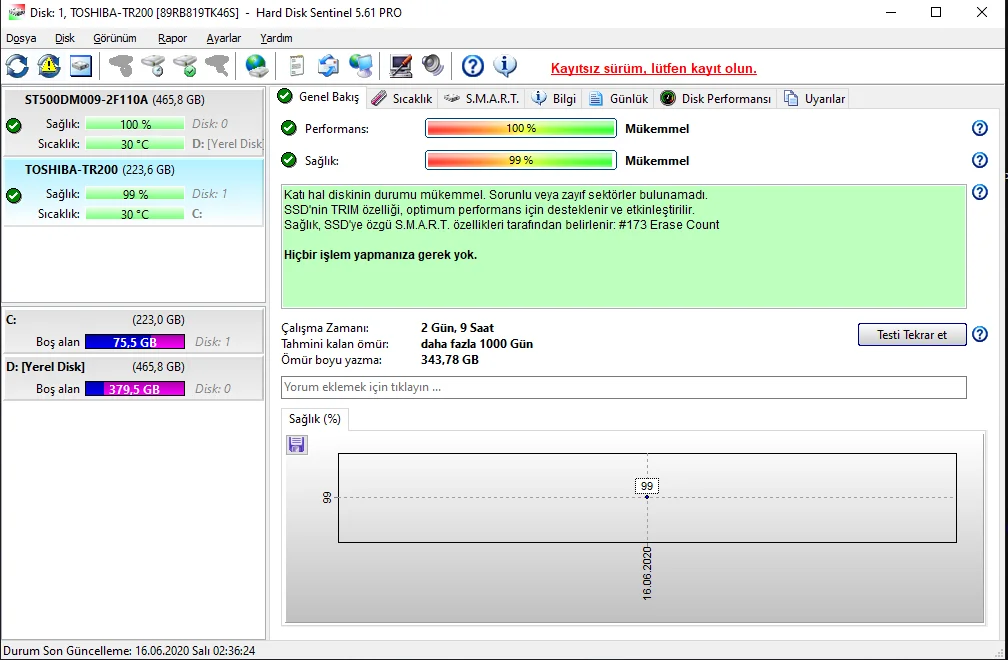Viewport: 1008px width, 660px height.
Task: Click the Mükemmel label beside the Performans bar
Action: (657, 129)
